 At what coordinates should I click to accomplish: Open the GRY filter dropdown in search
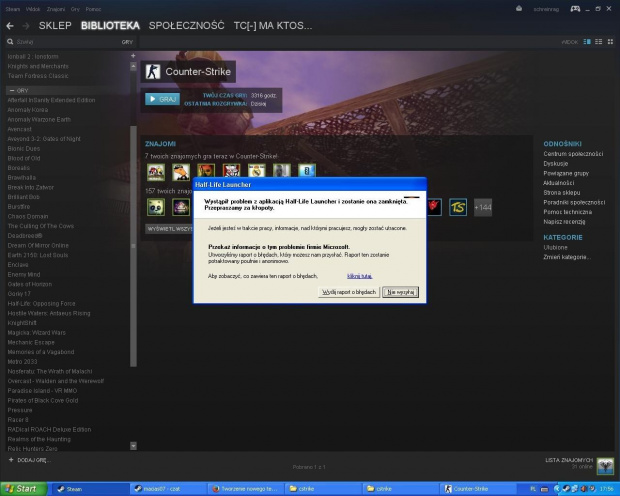pyautogui.click(x=127, y=42)
